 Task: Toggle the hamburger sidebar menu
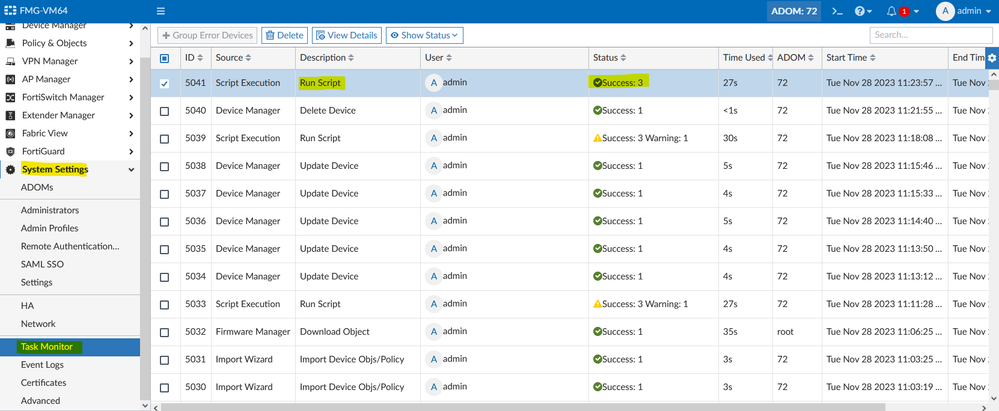pyautogui.click(x=160, y=11)
